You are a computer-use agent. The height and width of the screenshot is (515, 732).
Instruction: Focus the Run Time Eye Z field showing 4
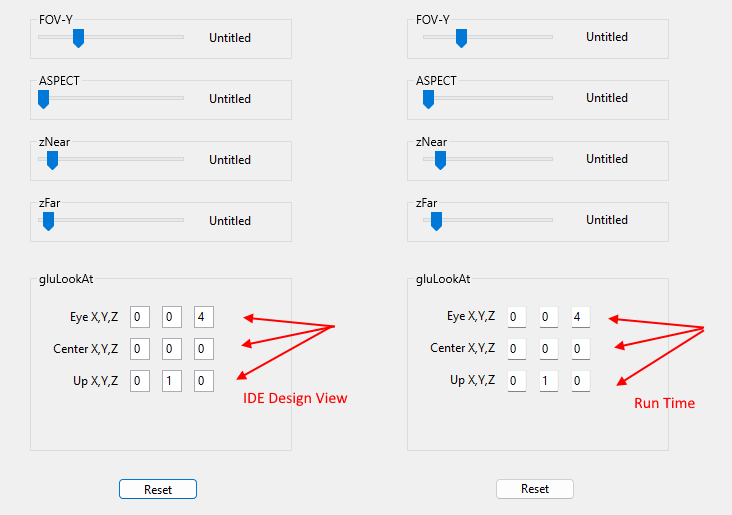click(x=581, y=317)
